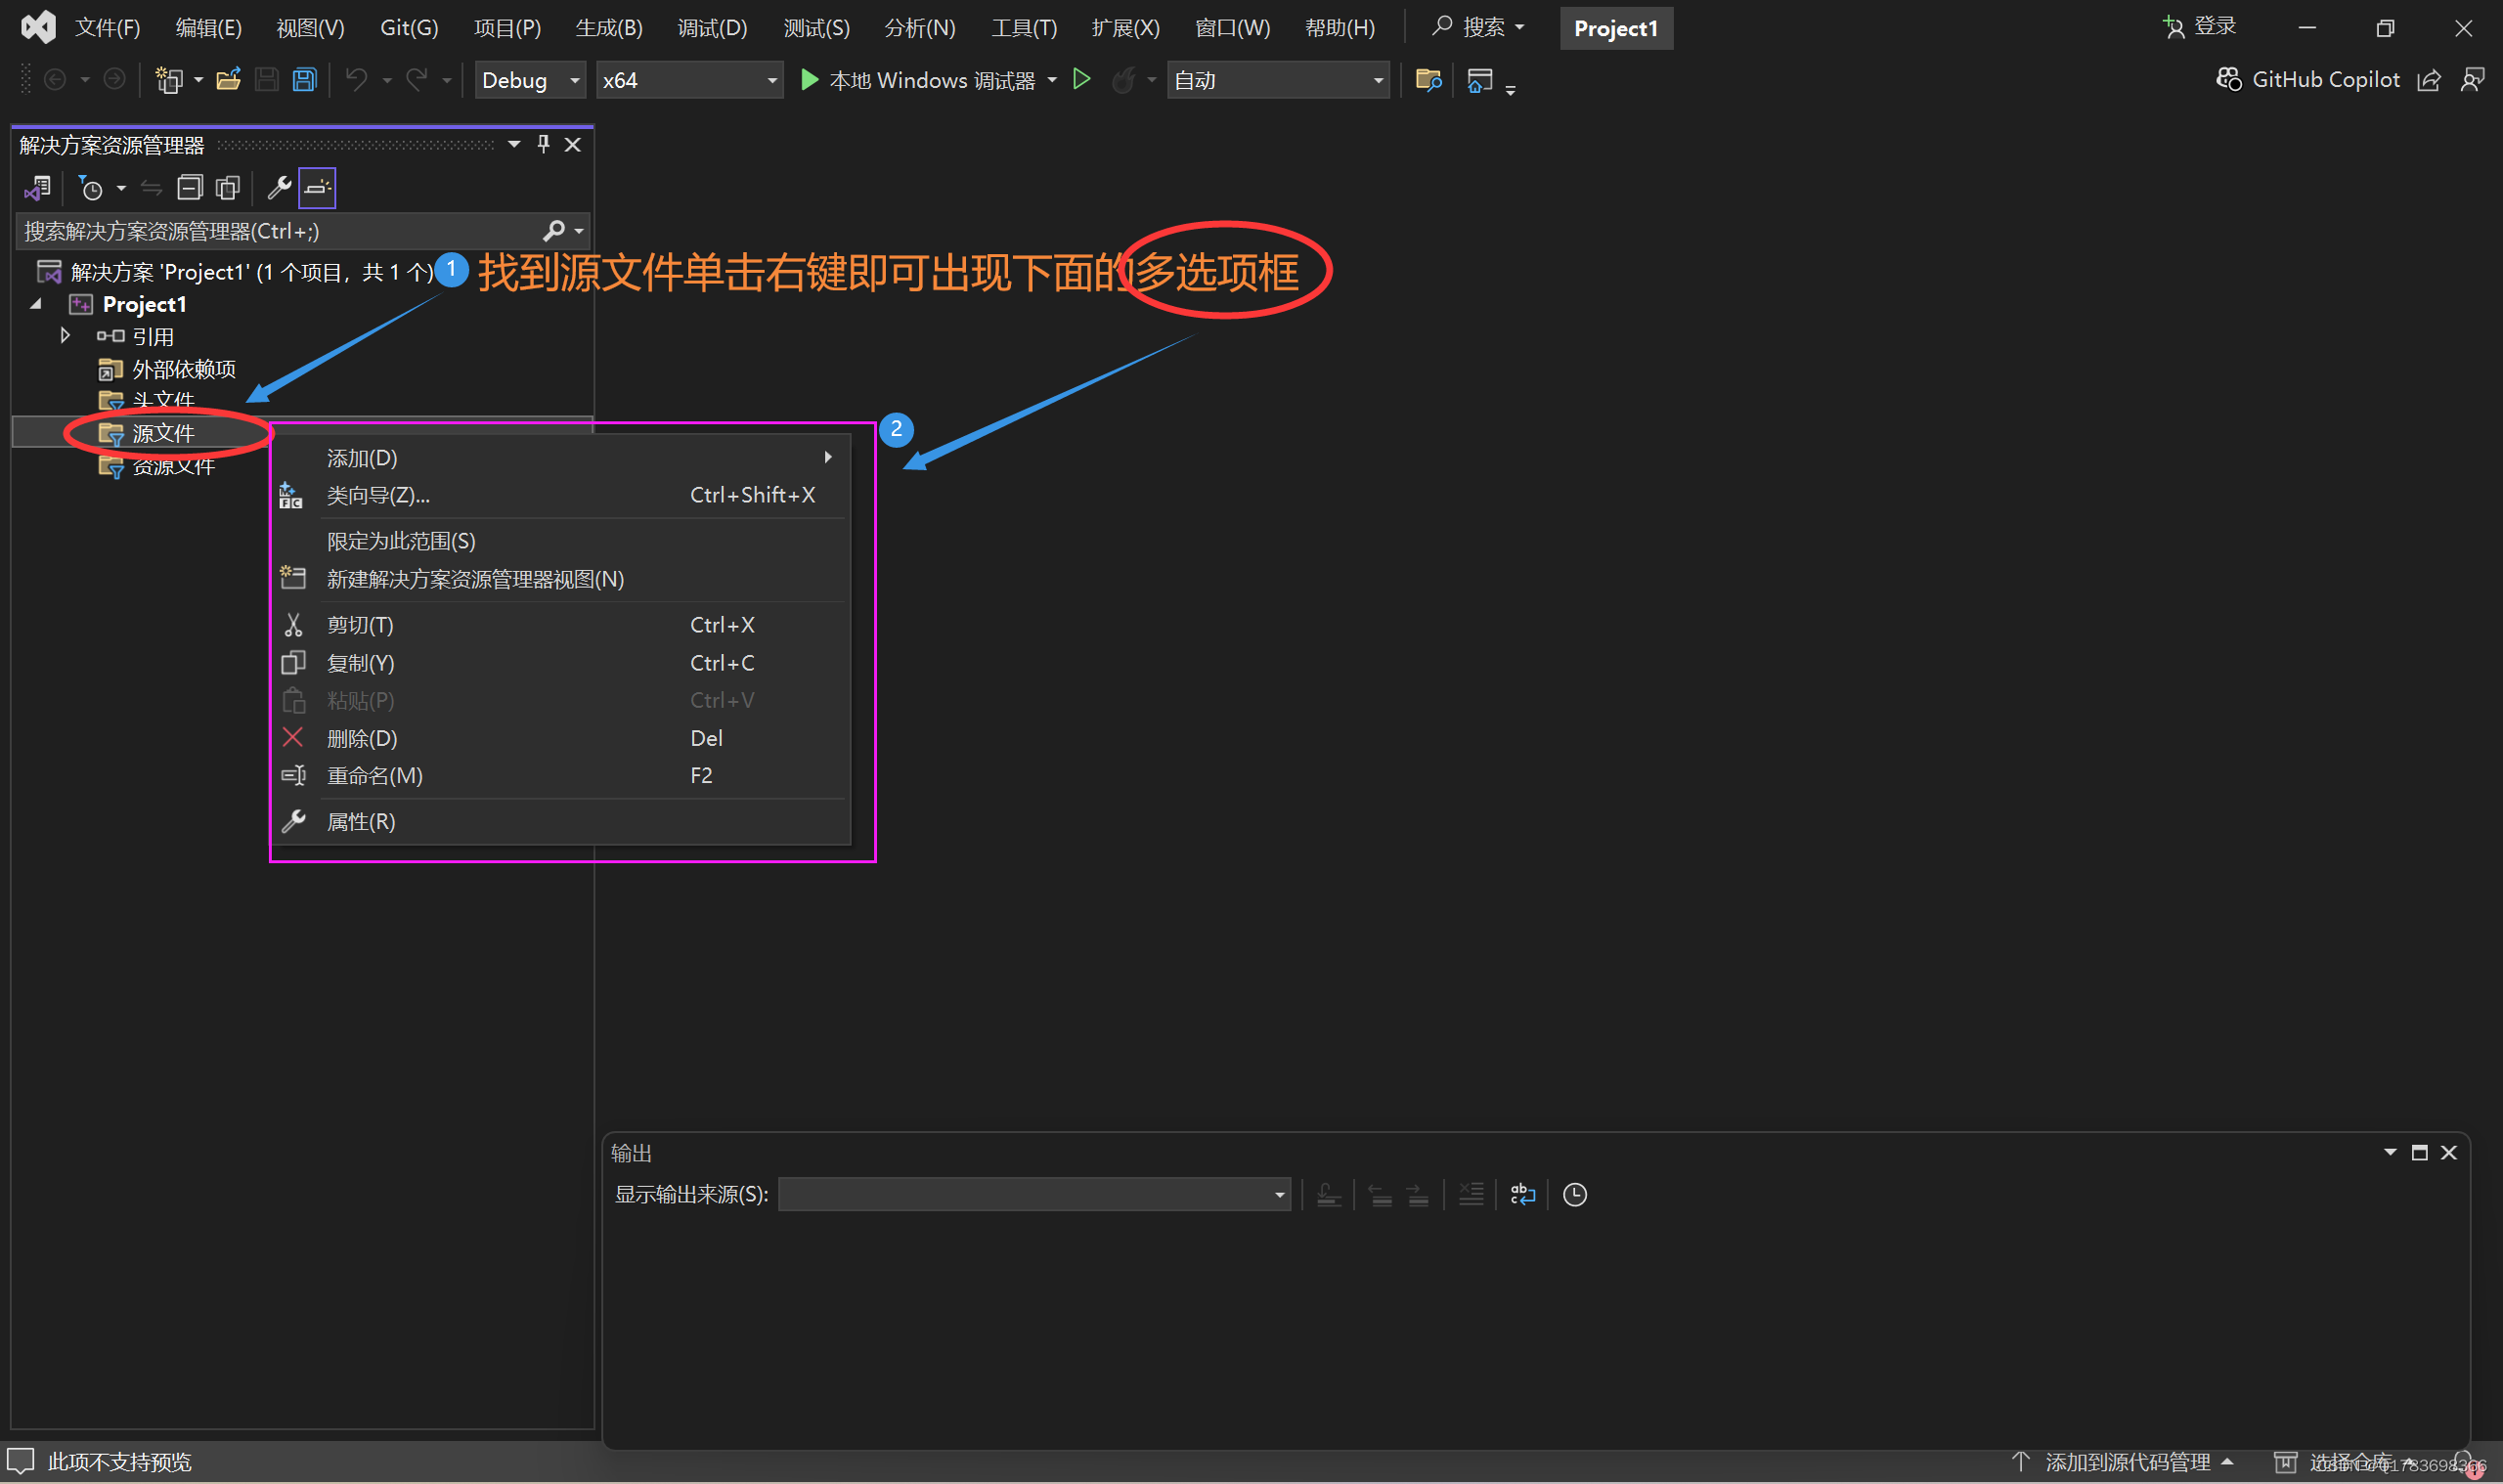Collapse the Project1 tree node
The width and height of the screenshot is (2503, 1484).
click(x=37, y=304)
